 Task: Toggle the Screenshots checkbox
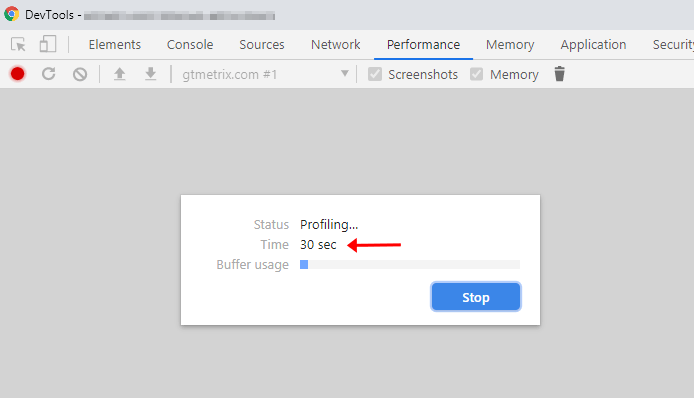375,74
